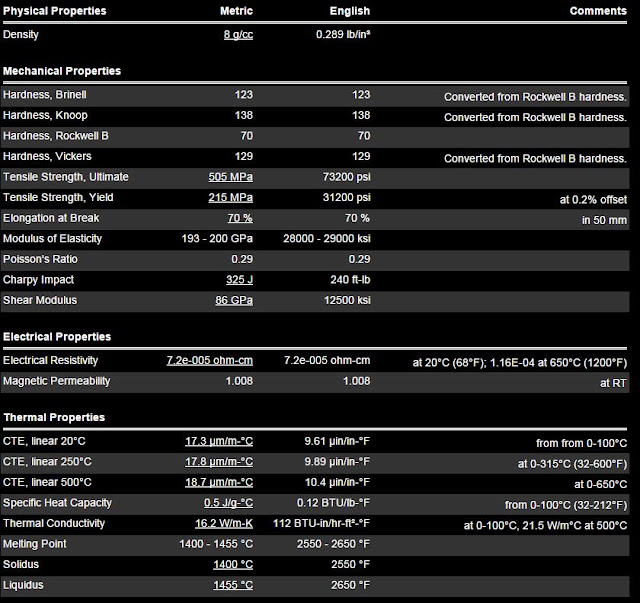Click the 70 % elongation metric link

(x=240, y=218)
